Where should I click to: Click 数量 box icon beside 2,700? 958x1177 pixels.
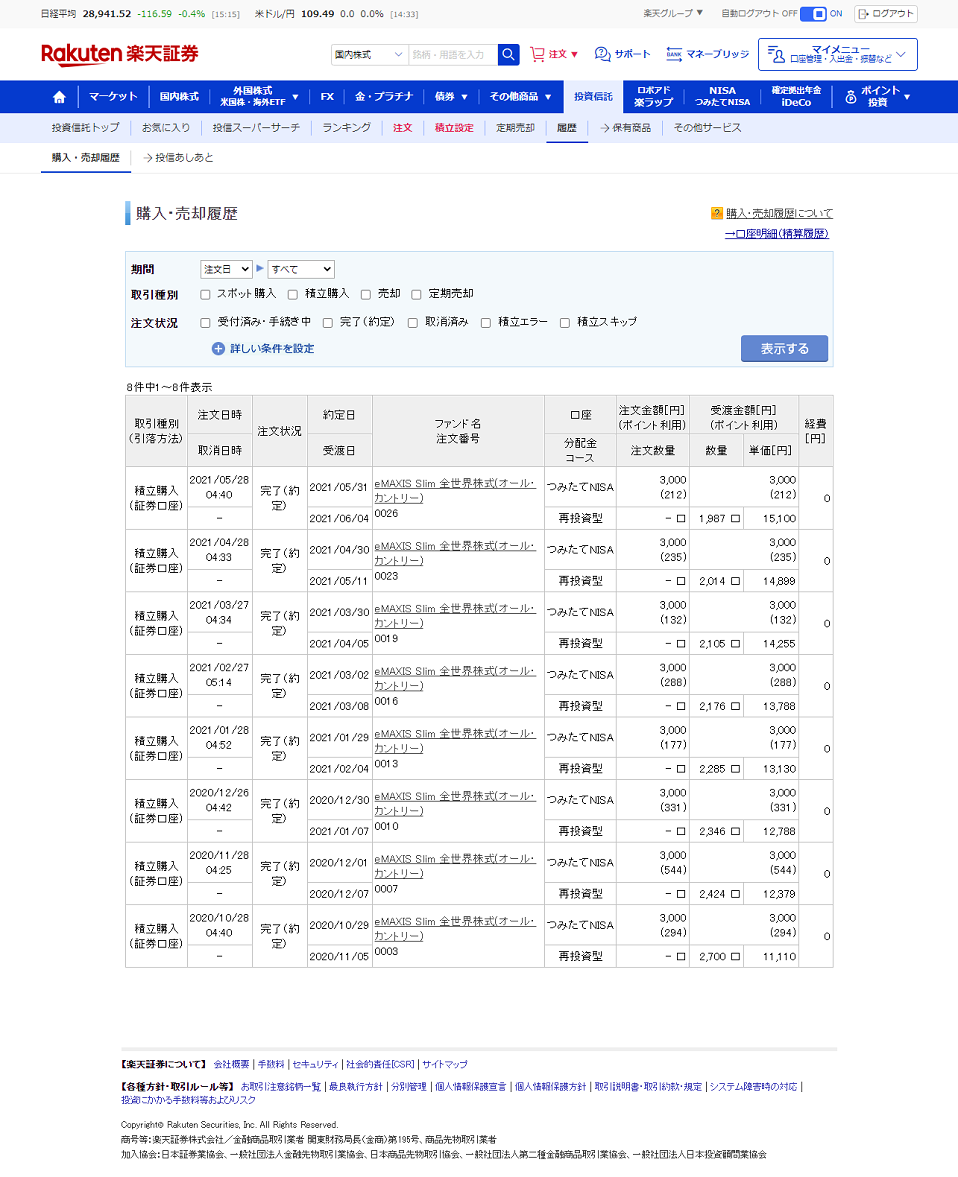[x=736, y=956]
